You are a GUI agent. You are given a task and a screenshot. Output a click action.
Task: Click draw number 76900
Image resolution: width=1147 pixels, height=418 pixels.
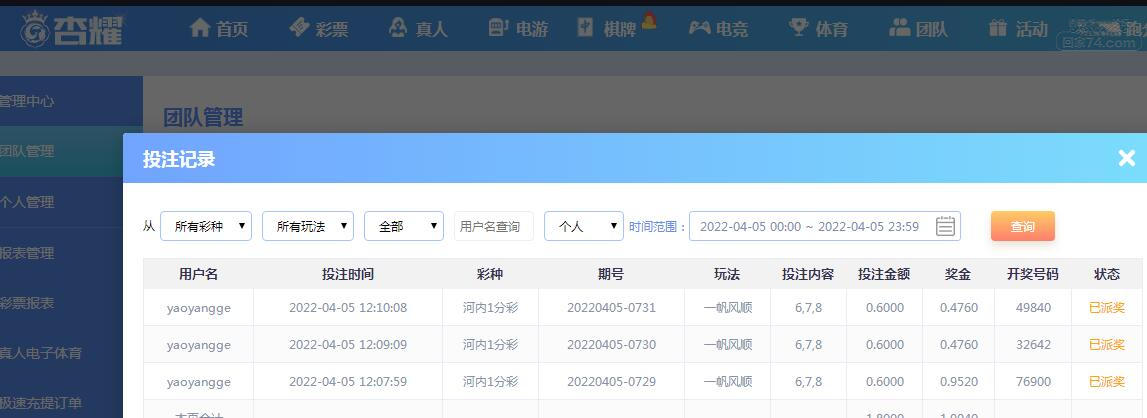pos(1033,381)
